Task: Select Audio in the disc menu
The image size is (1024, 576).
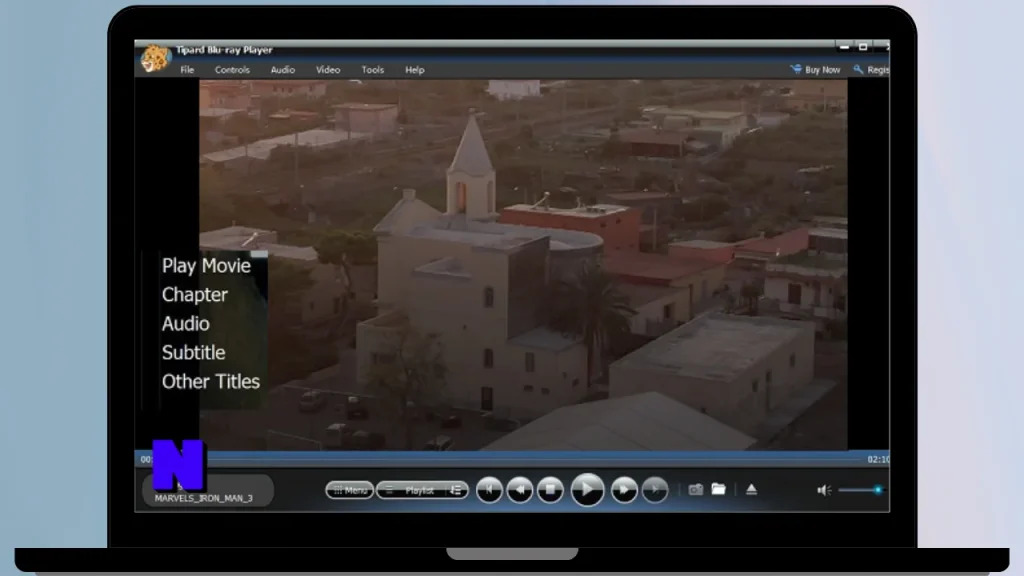Action: coord(185,323)
